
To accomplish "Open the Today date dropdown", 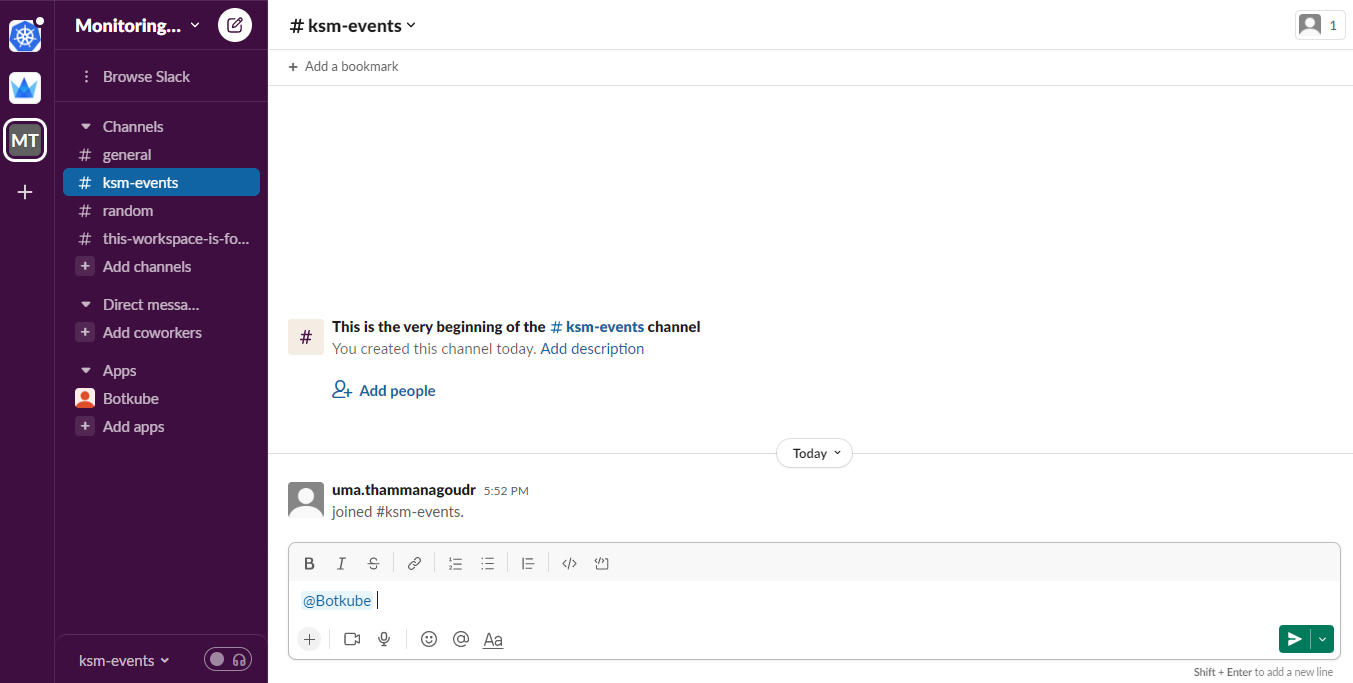I will point(814,453).
